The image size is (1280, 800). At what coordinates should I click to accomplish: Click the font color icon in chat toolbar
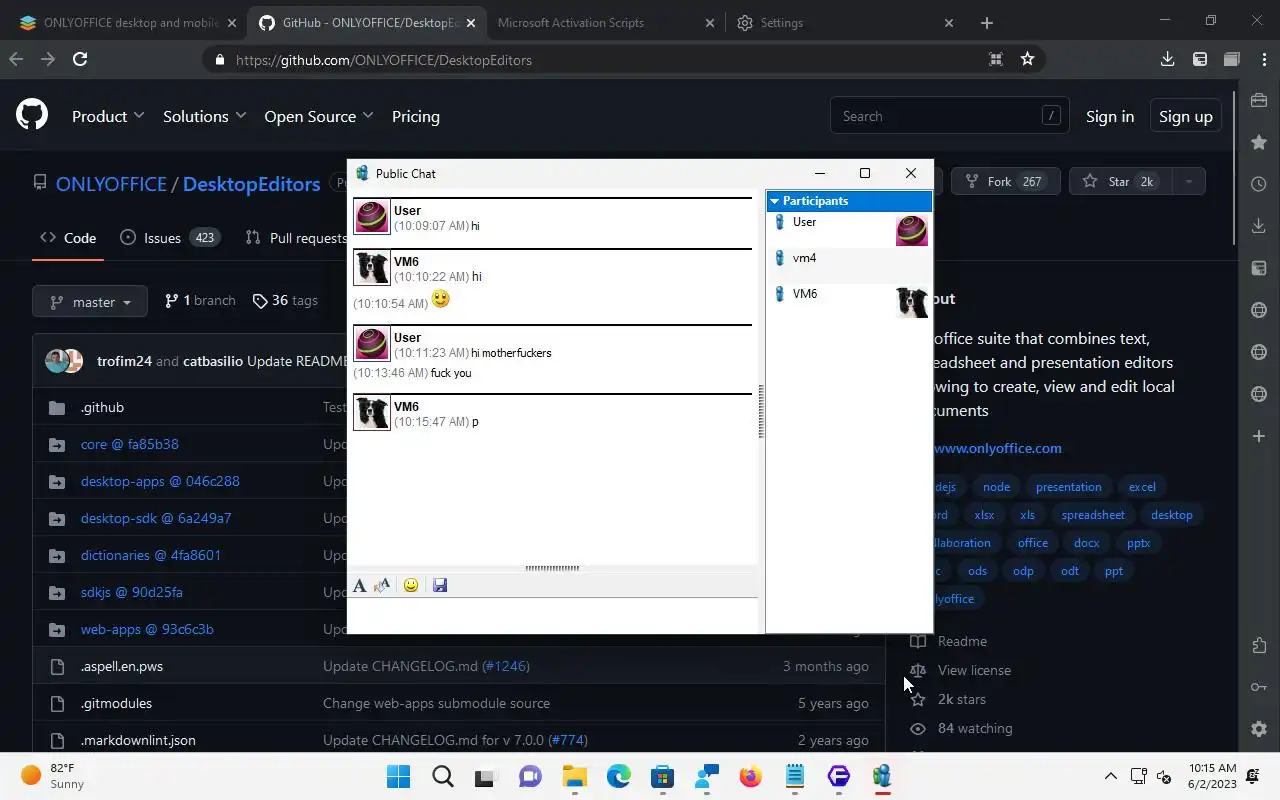[382, 586]
